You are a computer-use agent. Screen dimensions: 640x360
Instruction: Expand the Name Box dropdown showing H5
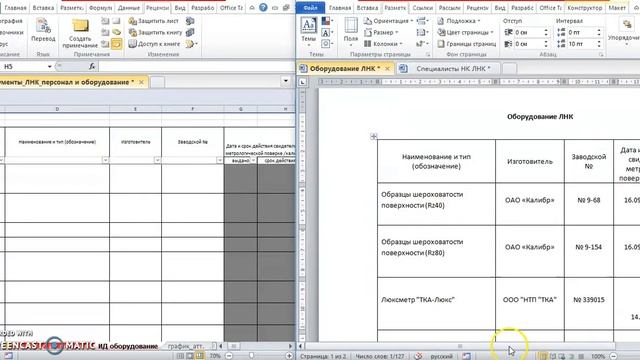tap(49, 66)
